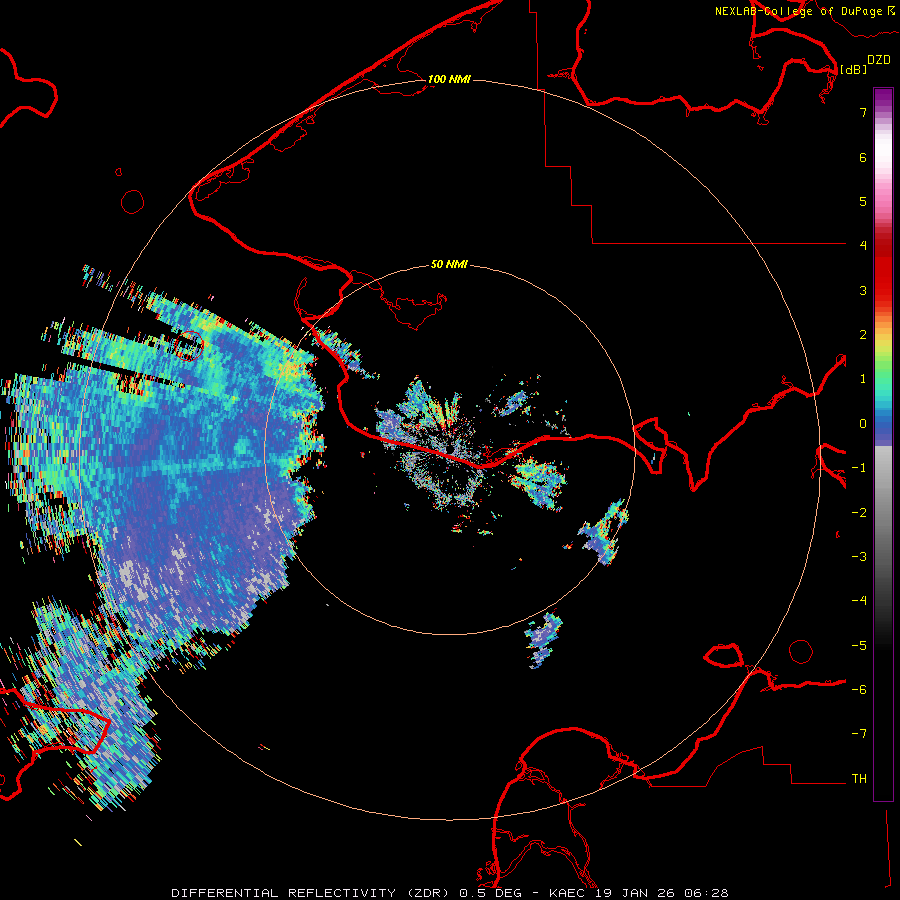This screenshot has width=900, height=900.
Task: Click the 50 NMI range ring label
Action: point(449,264)
